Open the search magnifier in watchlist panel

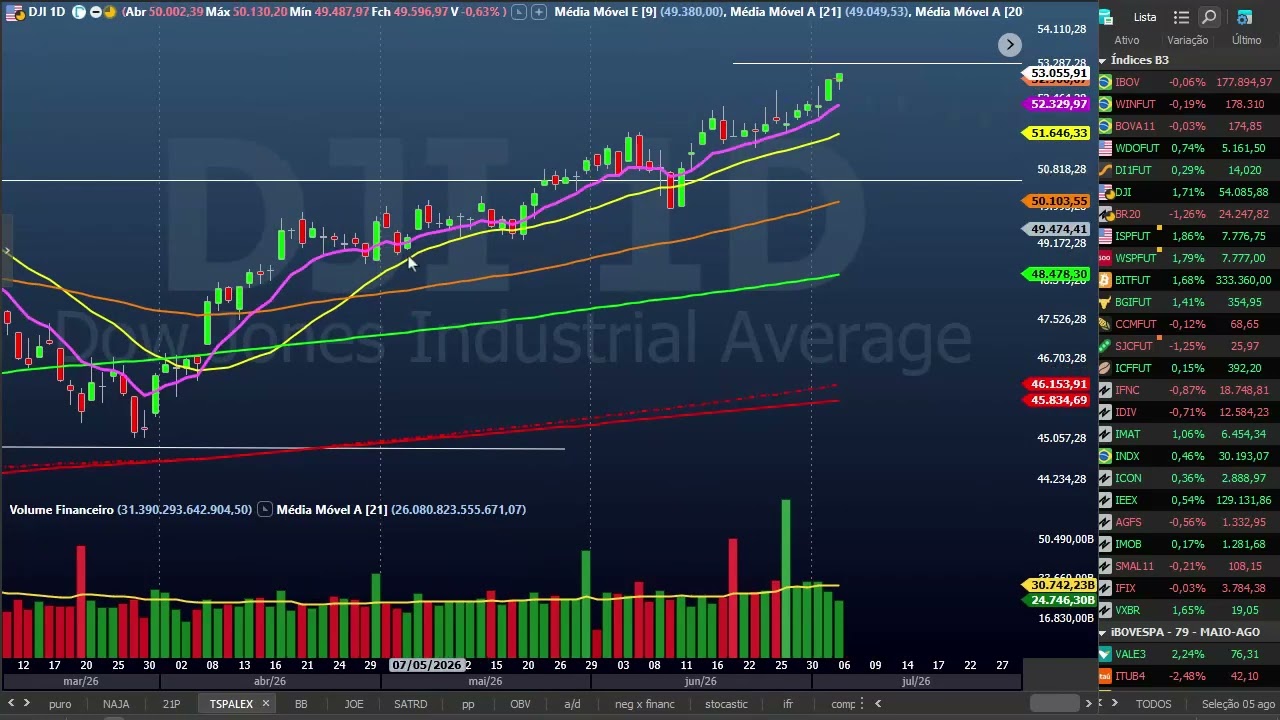pos(1209,17)
